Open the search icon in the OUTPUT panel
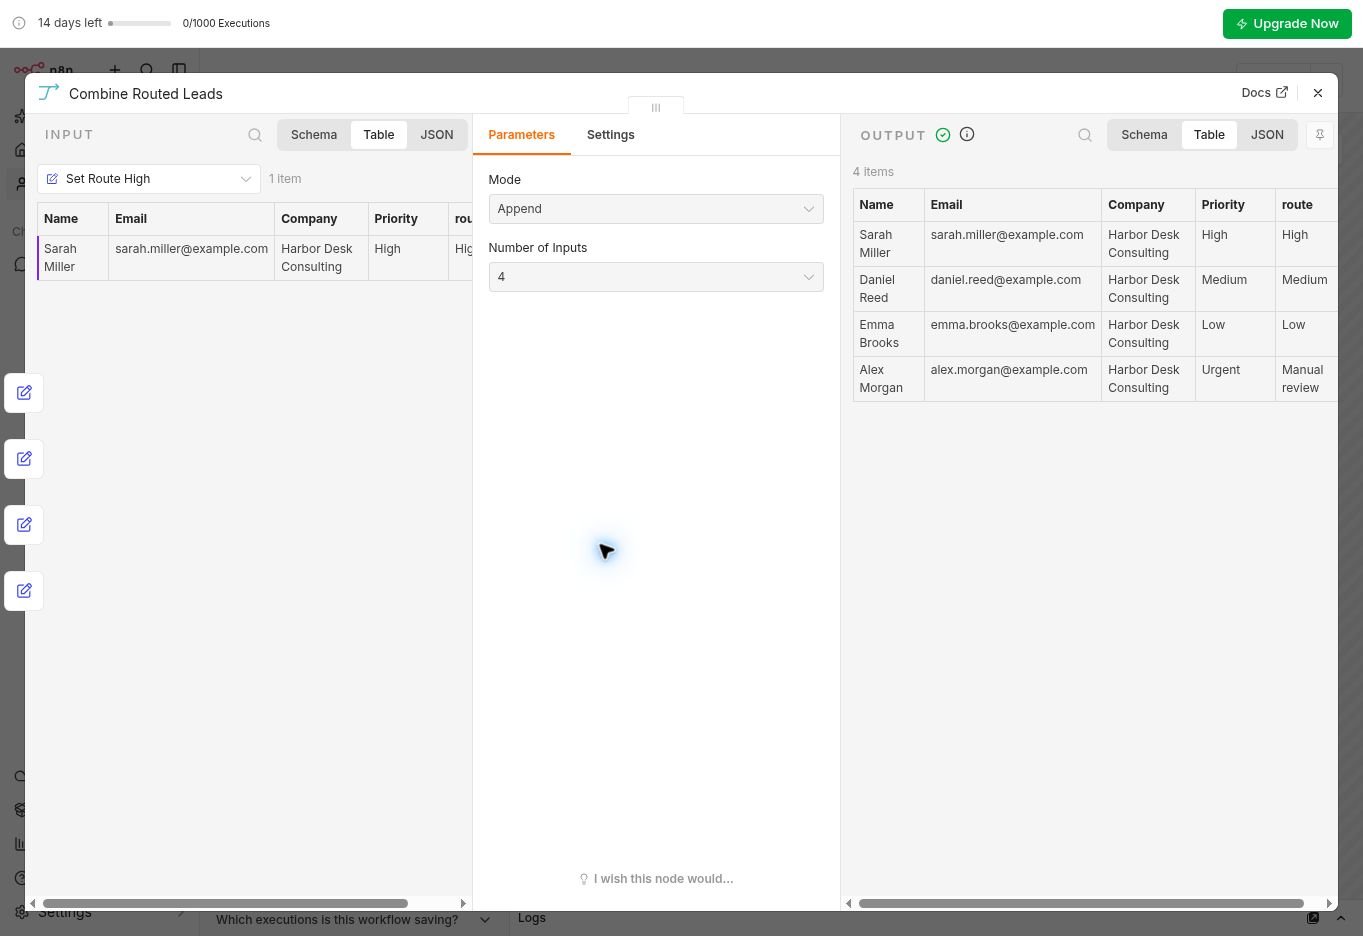 click(1085, 135)
